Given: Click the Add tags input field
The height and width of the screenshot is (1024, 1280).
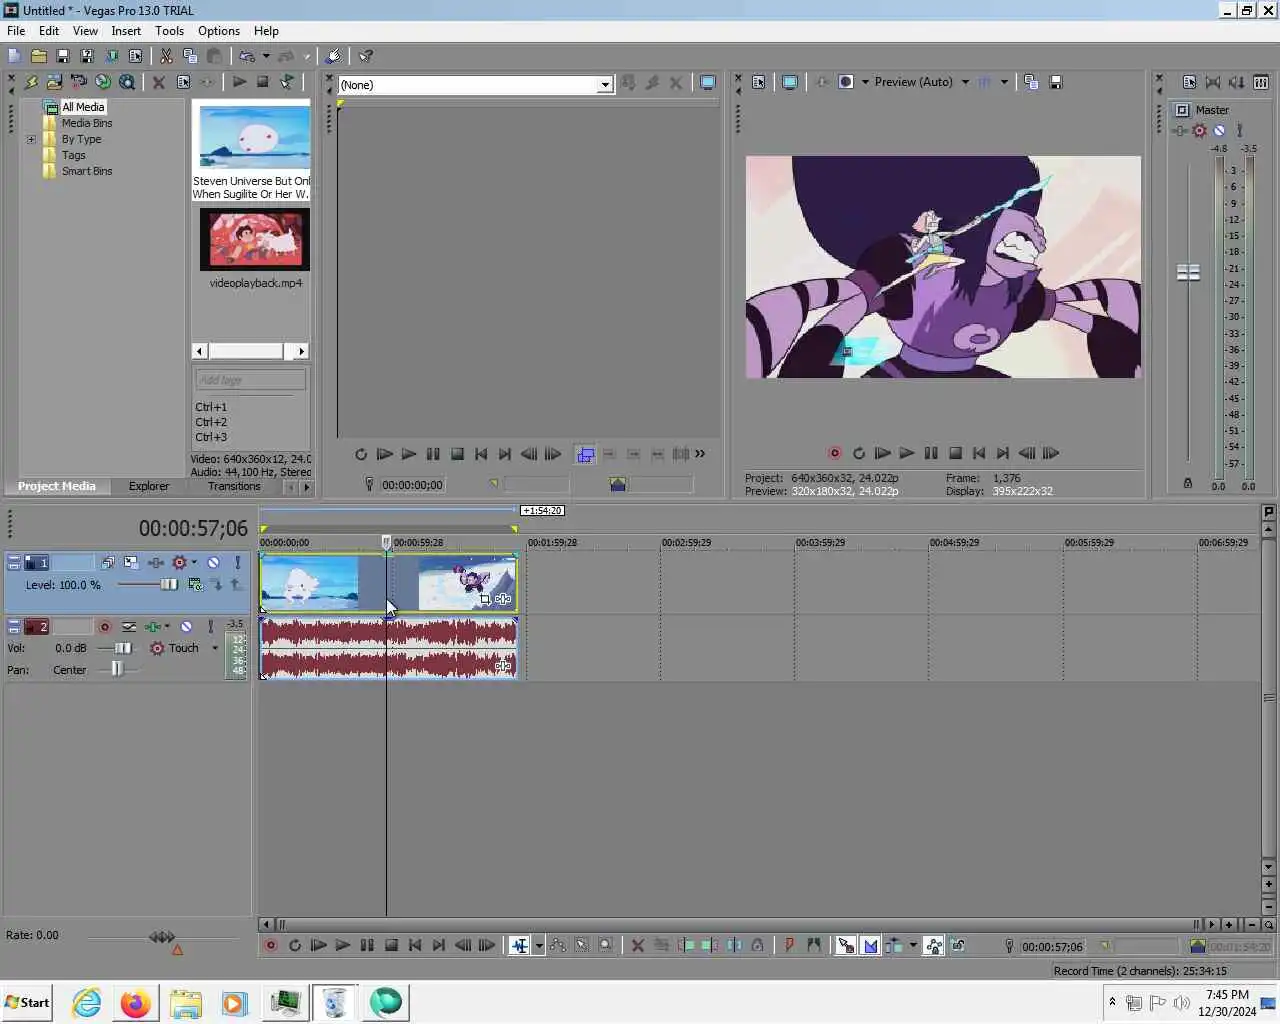Looking at the screenshot, I should [x=250, y=380].
